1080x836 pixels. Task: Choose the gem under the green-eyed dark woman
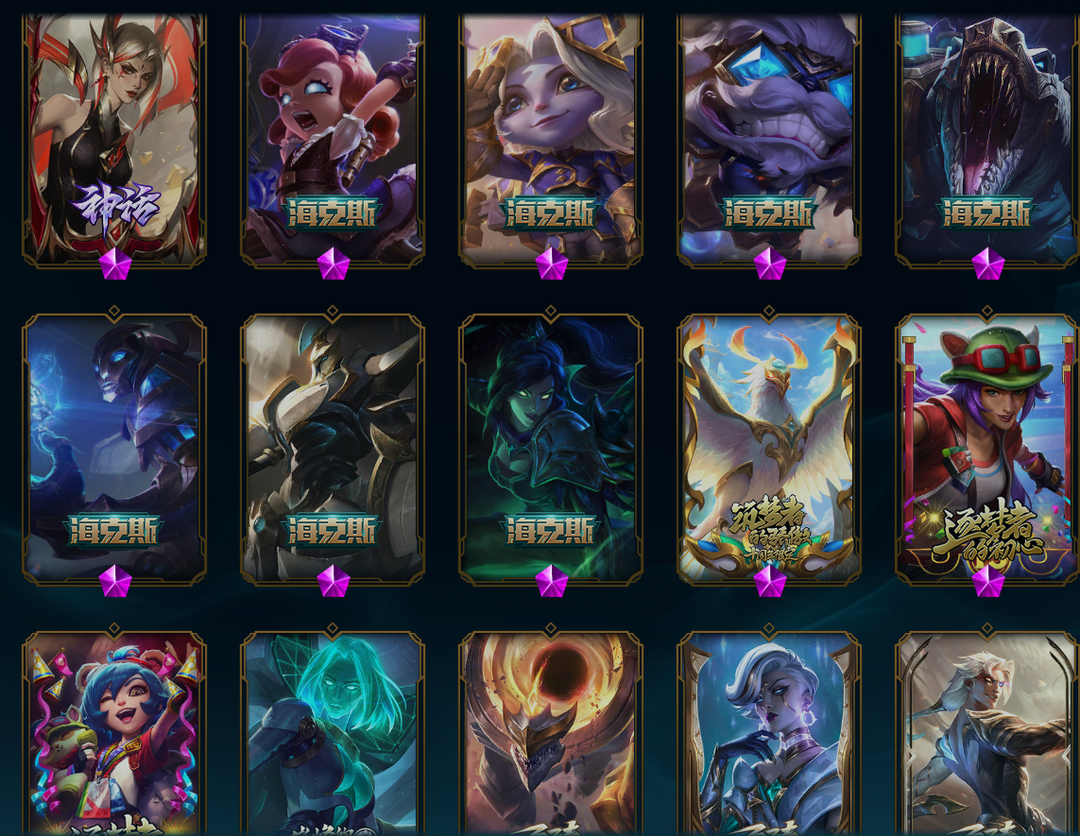pos(552,582)
